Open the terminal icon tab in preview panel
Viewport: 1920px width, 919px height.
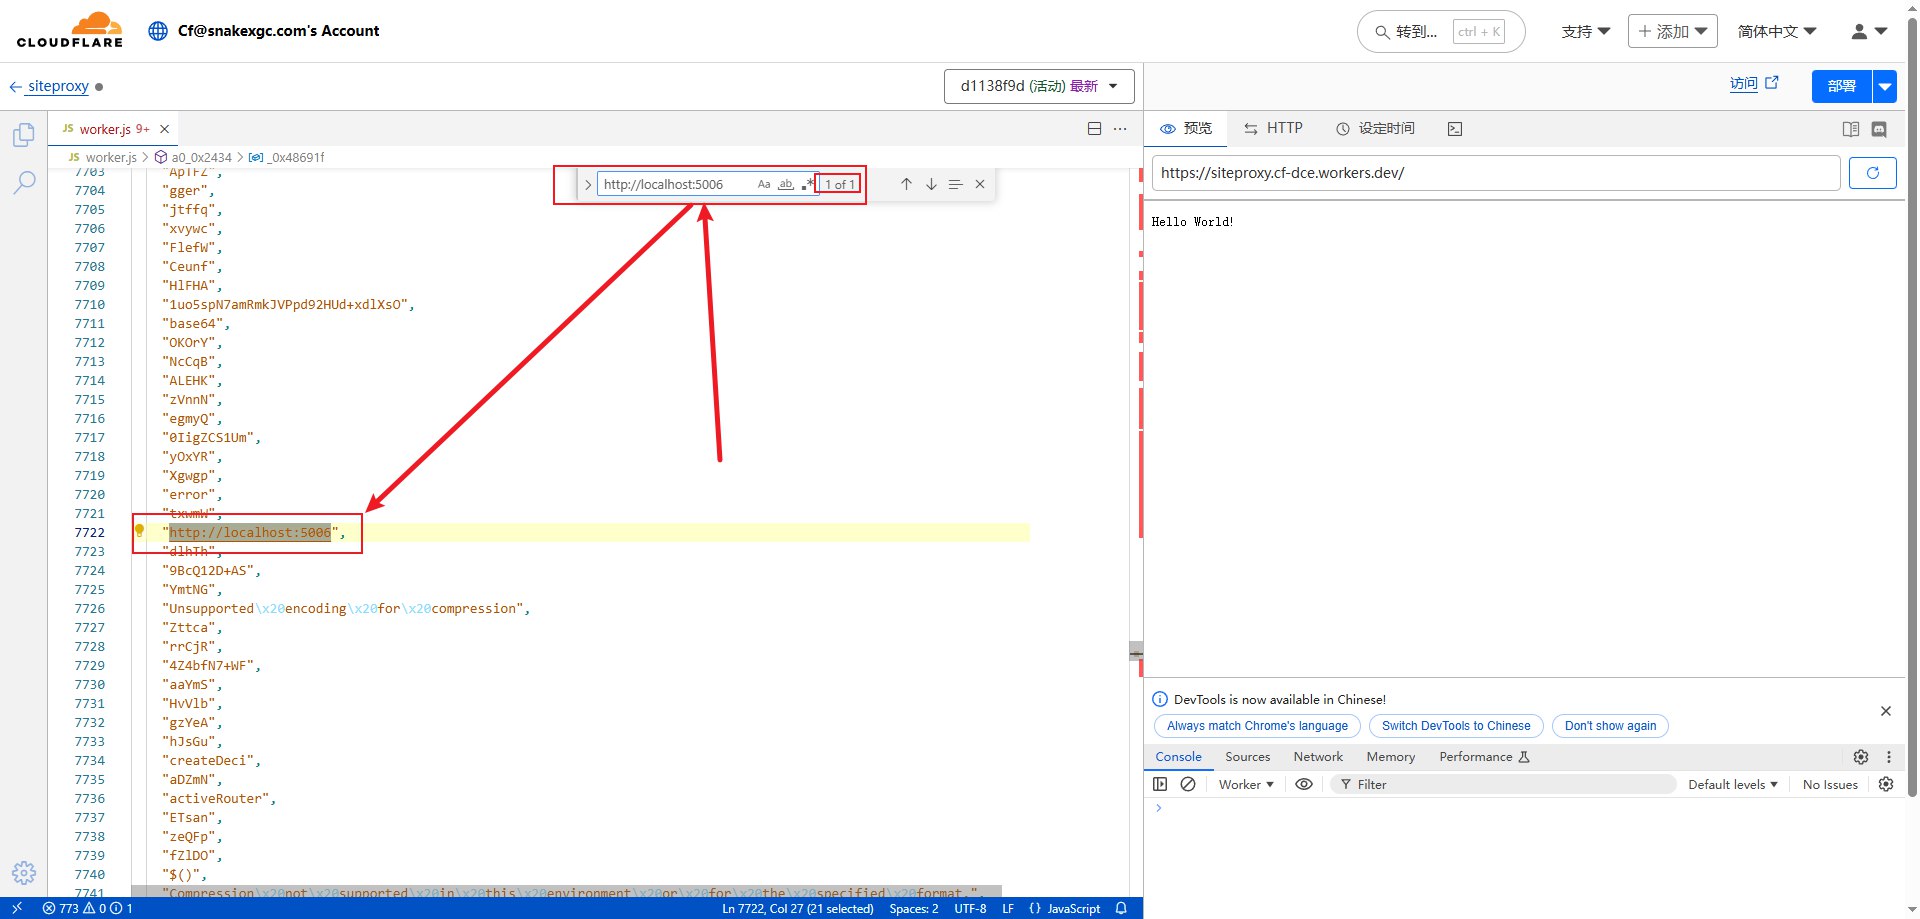click(1455, 129)
